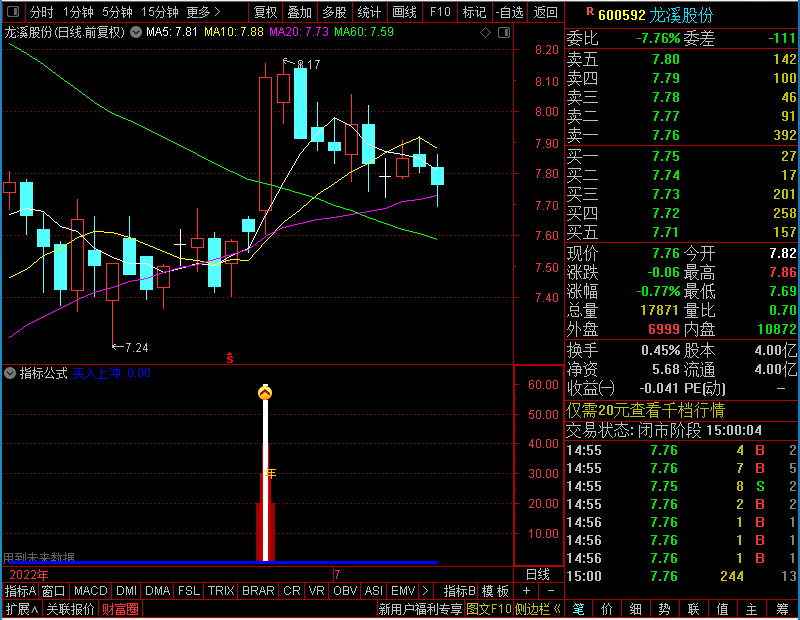Select the 笔 tick-detail tab
The height and width of the screenshot is (620, 800).
578,609
